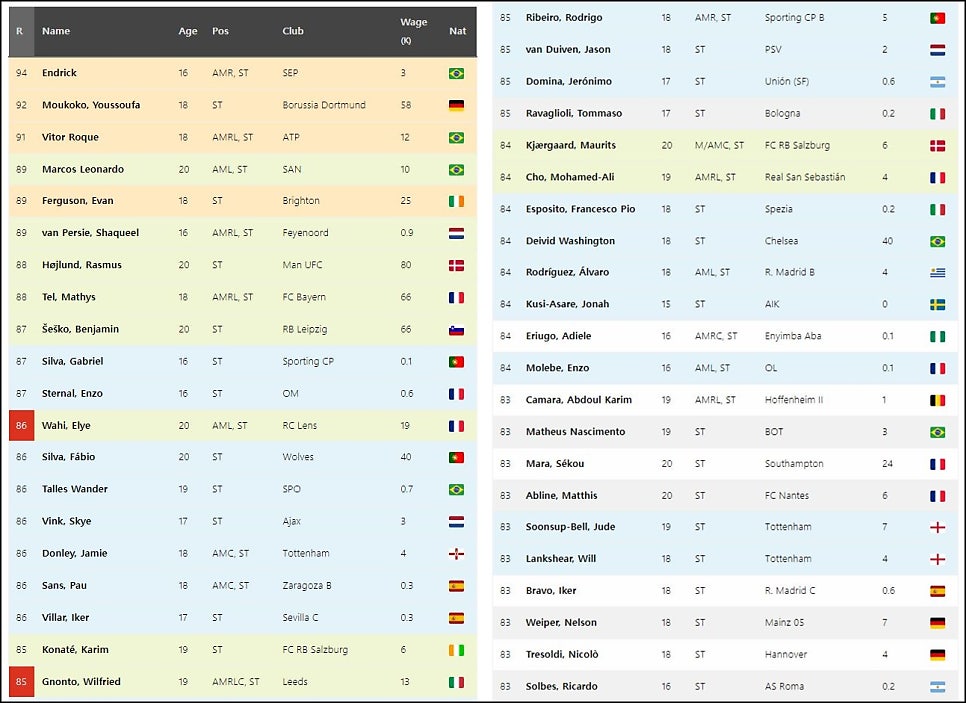Select the Borussia Dortmund club cell
Screen dimensions: 966x703
324,105
